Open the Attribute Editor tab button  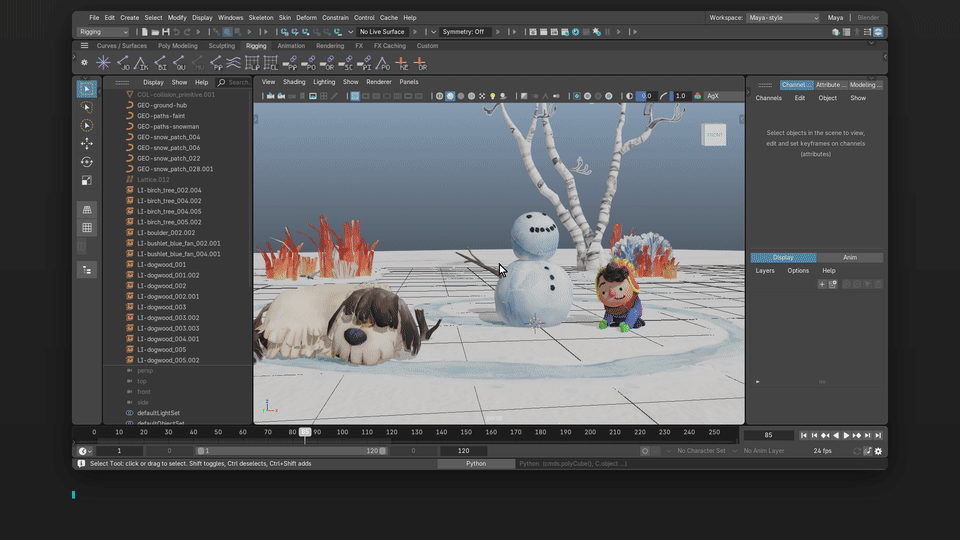coord(831,85)
